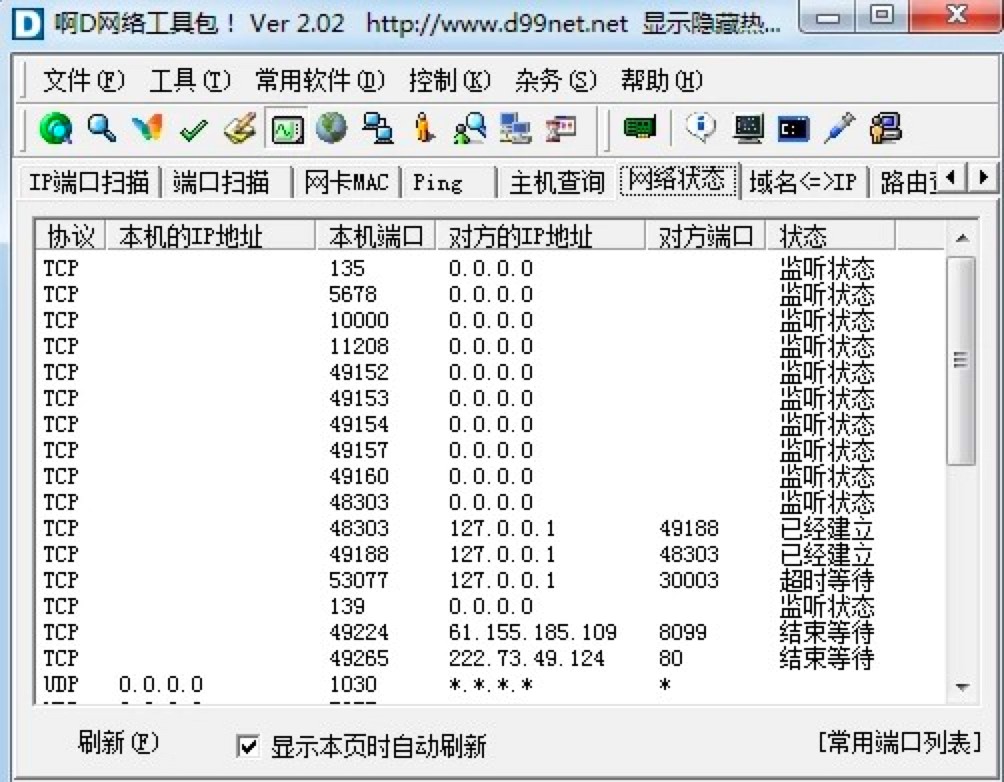This screenshot has height=782, width=1004.
Task: Switch to the IP端口扫描 tab
Action: click(89, 183)
